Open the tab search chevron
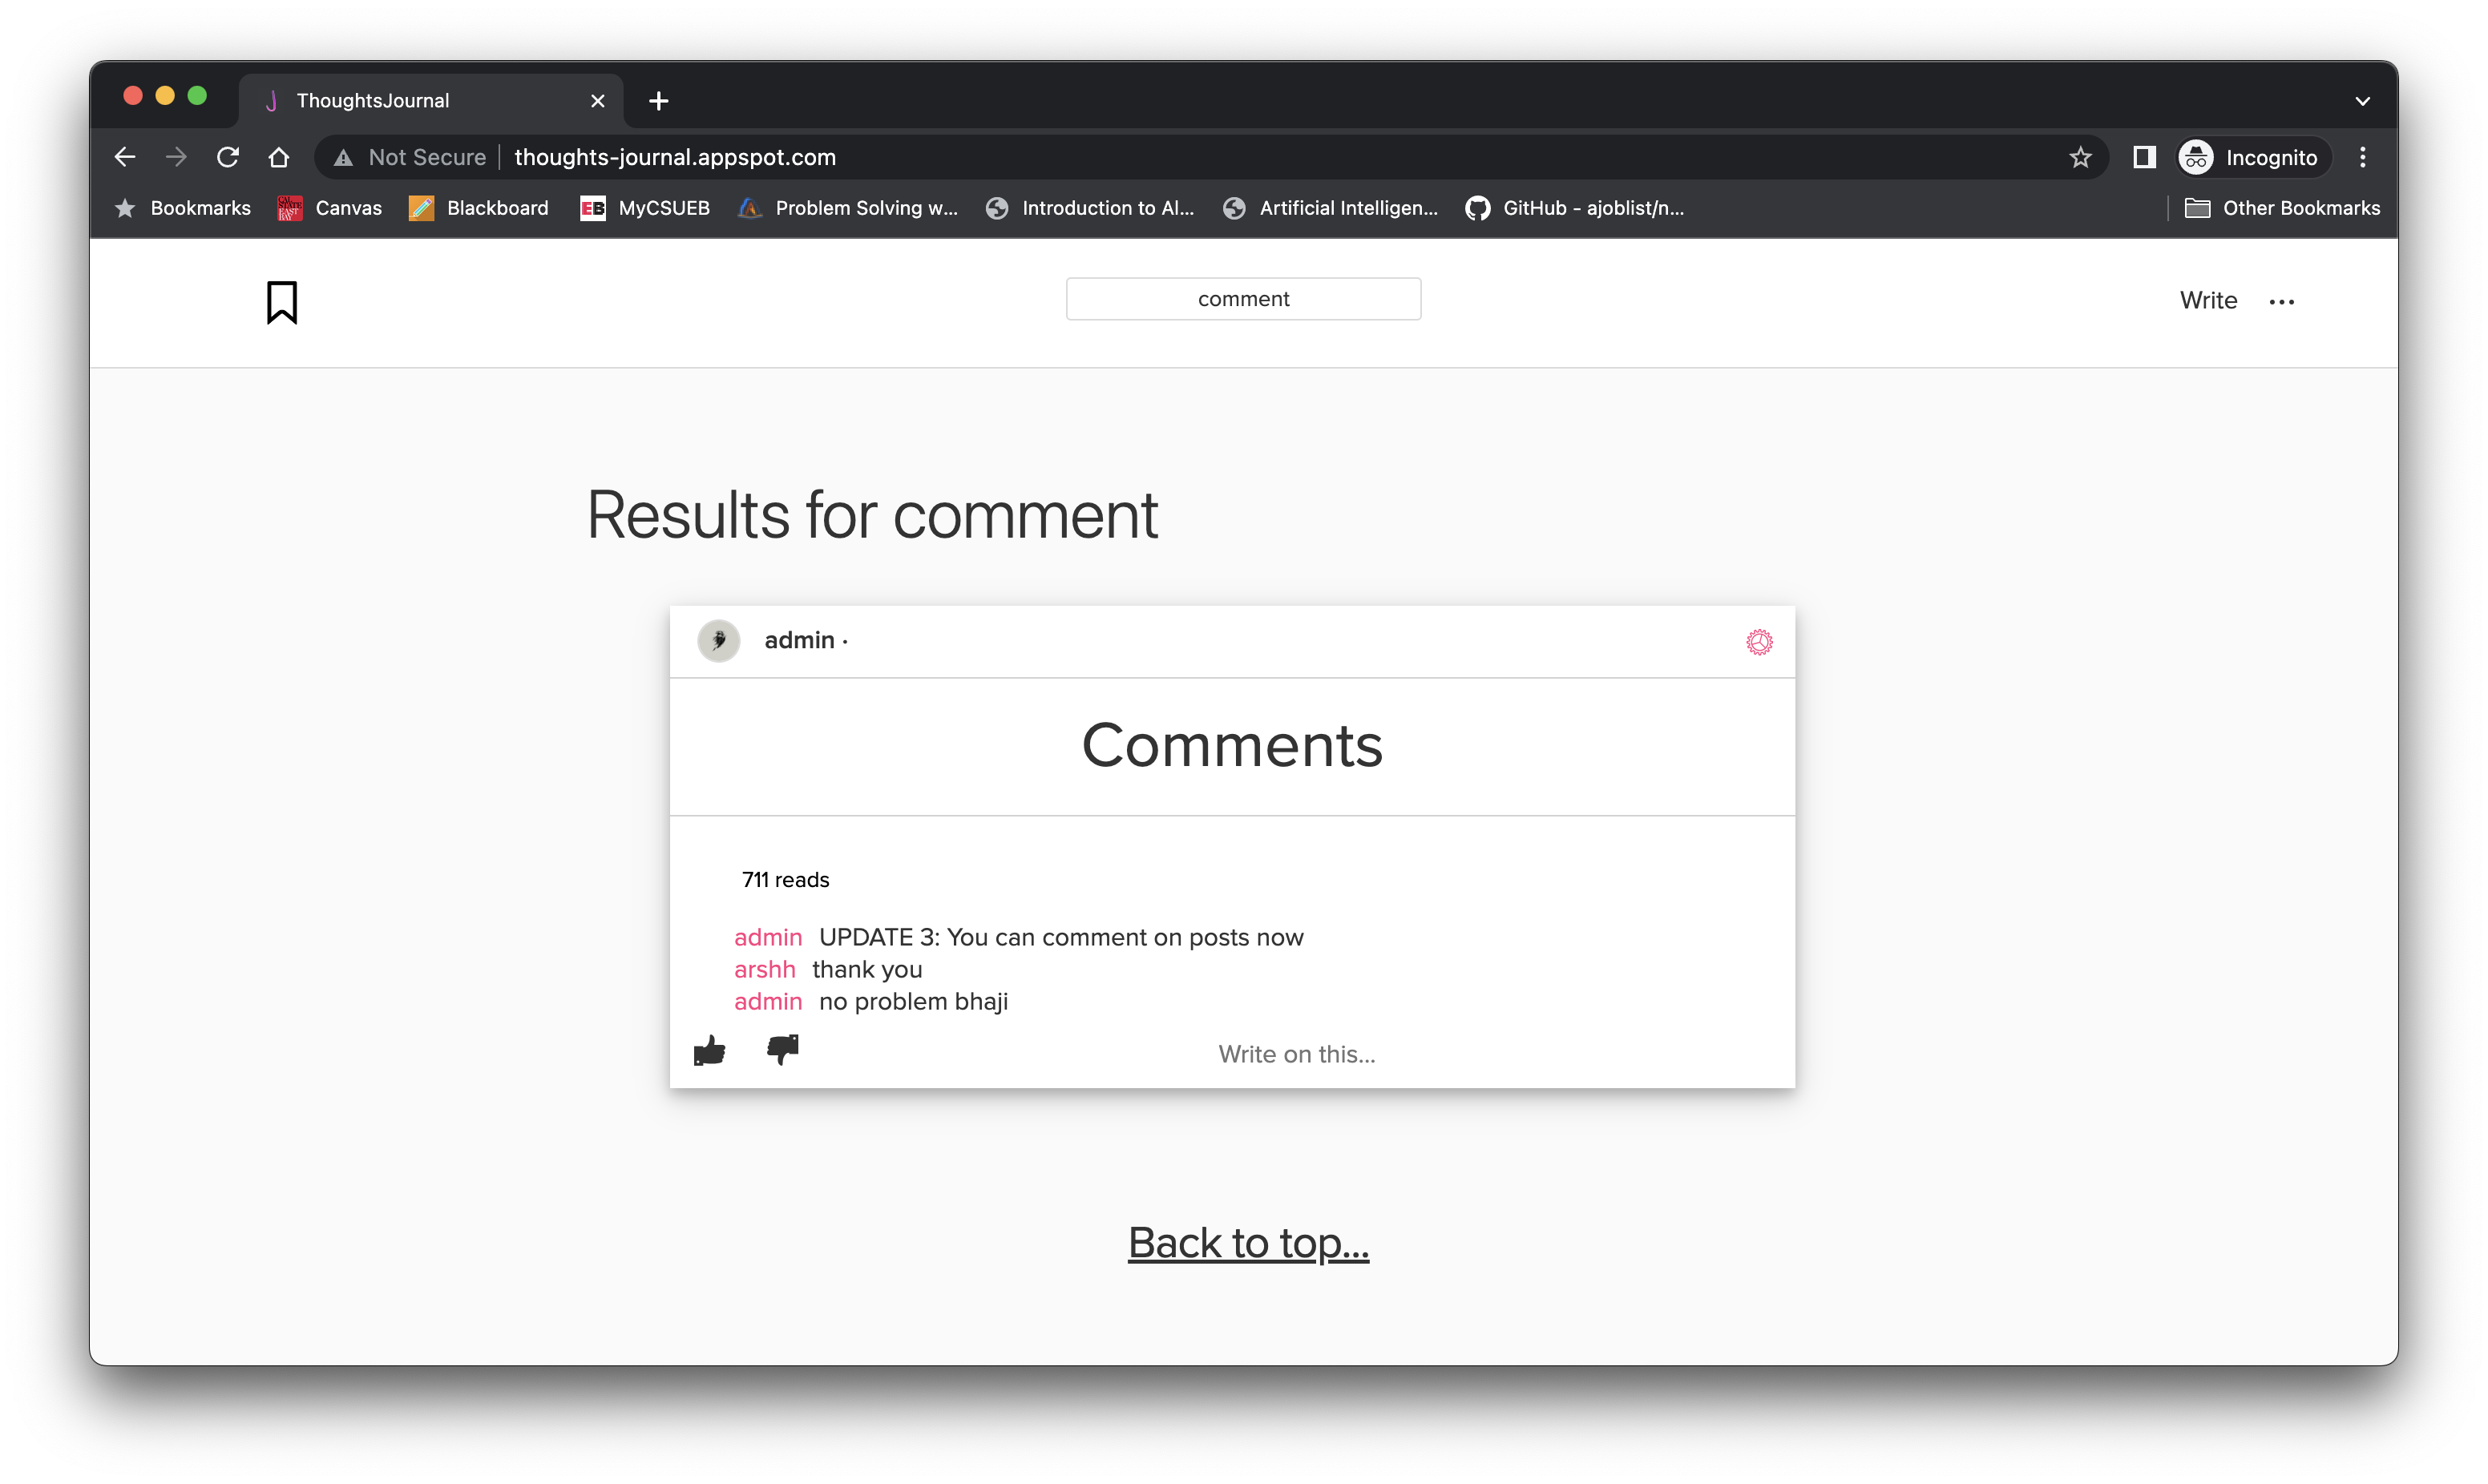The height and width of the screenshot is (1484, 2488). (2363, 100)
